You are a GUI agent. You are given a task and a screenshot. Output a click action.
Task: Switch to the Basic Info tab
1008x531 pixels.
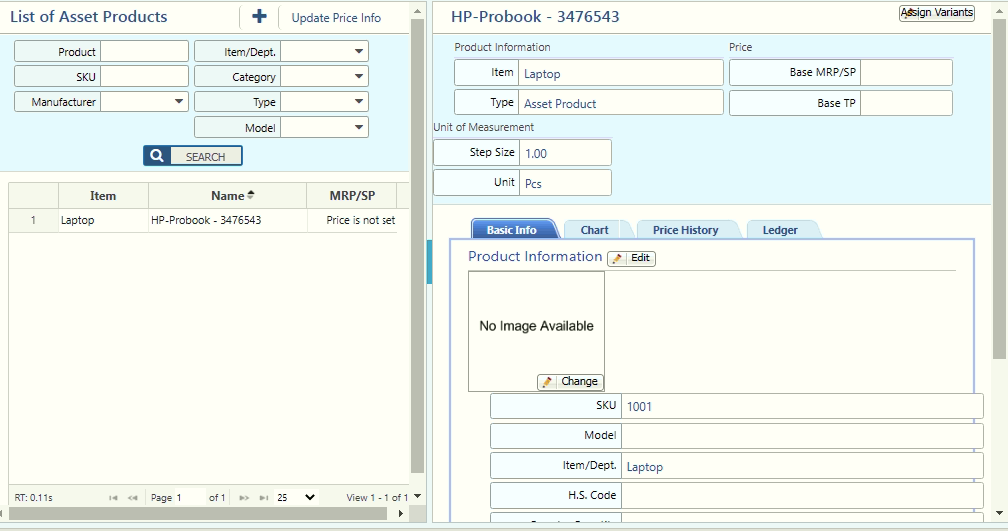(512, 230)
